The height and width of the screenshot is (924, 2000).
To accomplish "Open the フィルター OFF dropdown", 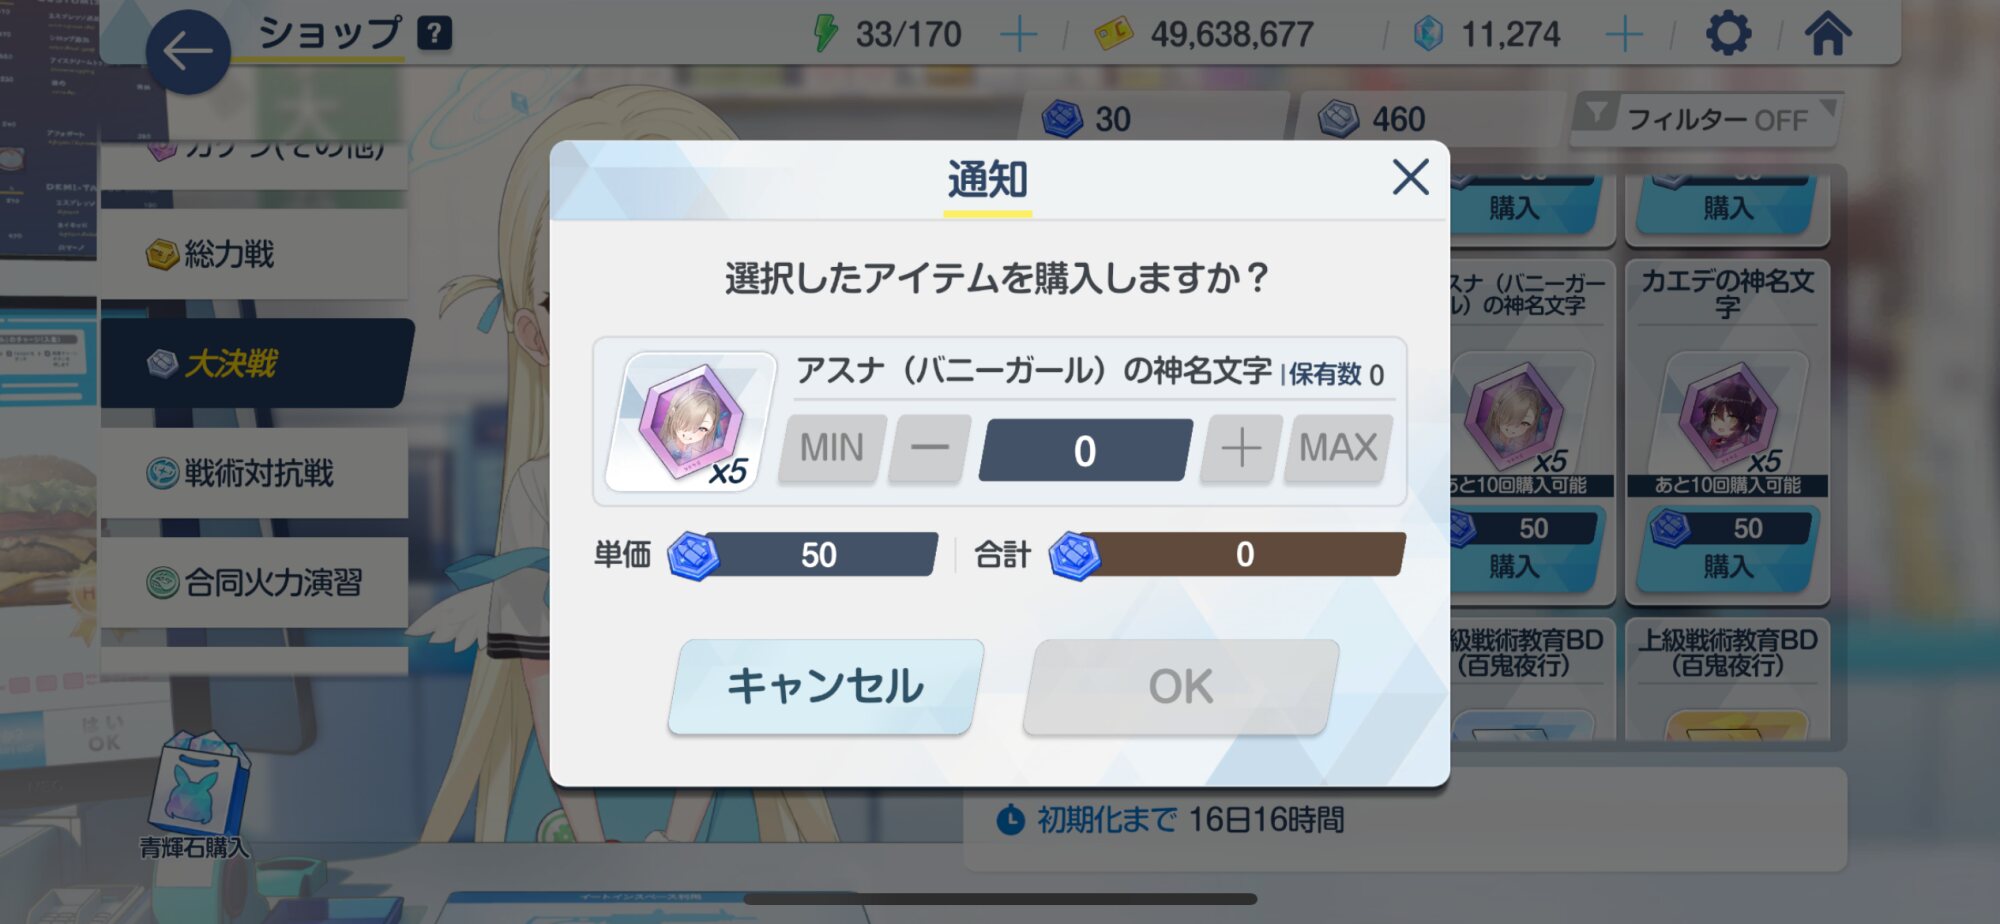I will 1708,120.
